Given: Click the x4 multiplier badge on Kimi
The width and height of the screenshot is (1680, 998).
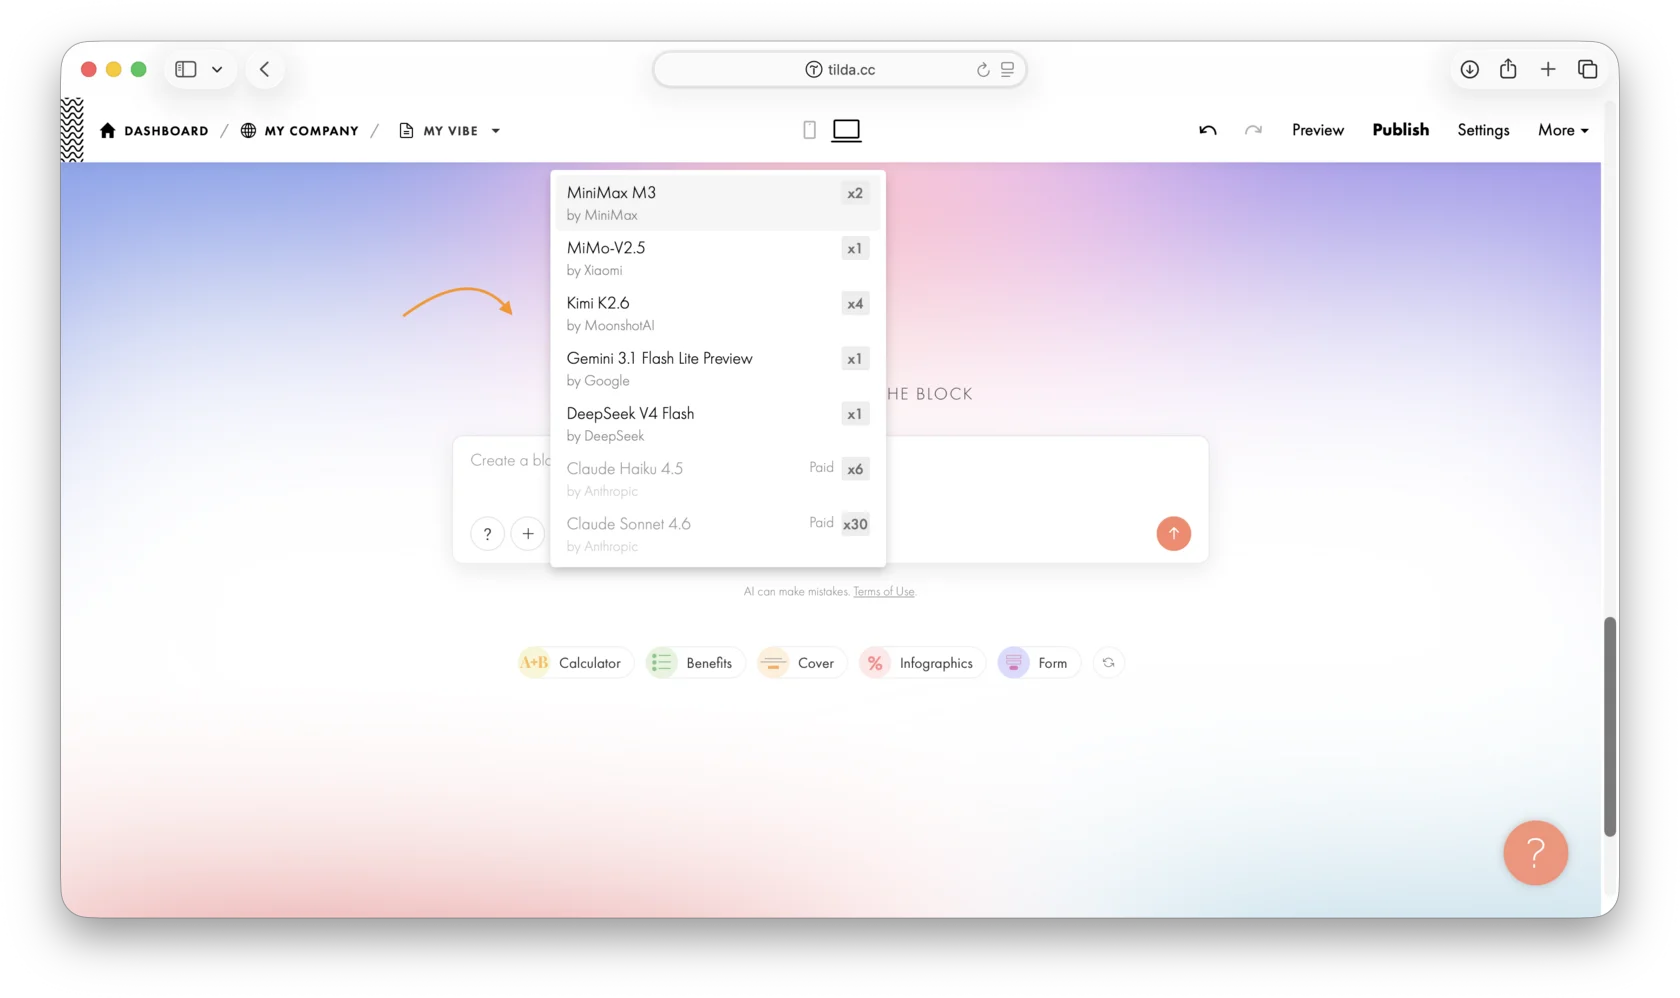Looking at the screenshot, I should coord(855,304).
